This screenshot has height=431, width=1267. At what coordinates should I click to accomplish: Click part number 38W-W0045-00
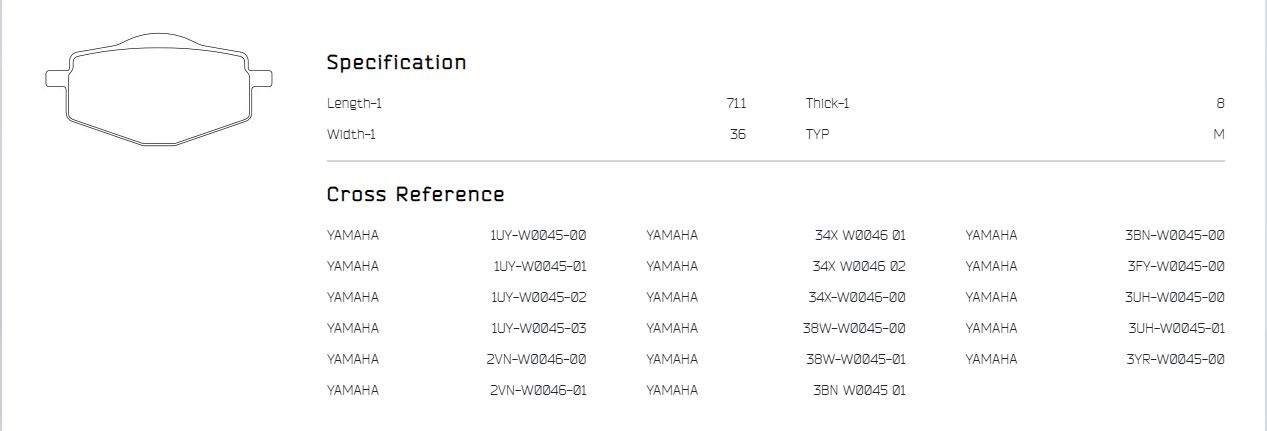click(854, 329)
